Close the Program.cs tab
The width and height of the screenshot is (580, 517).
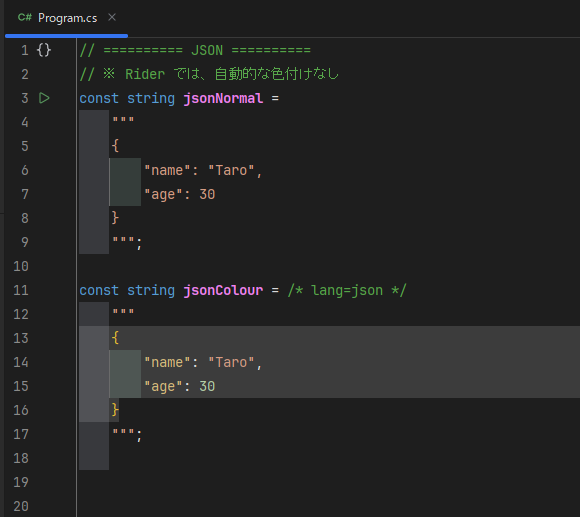tap(112, 17)
